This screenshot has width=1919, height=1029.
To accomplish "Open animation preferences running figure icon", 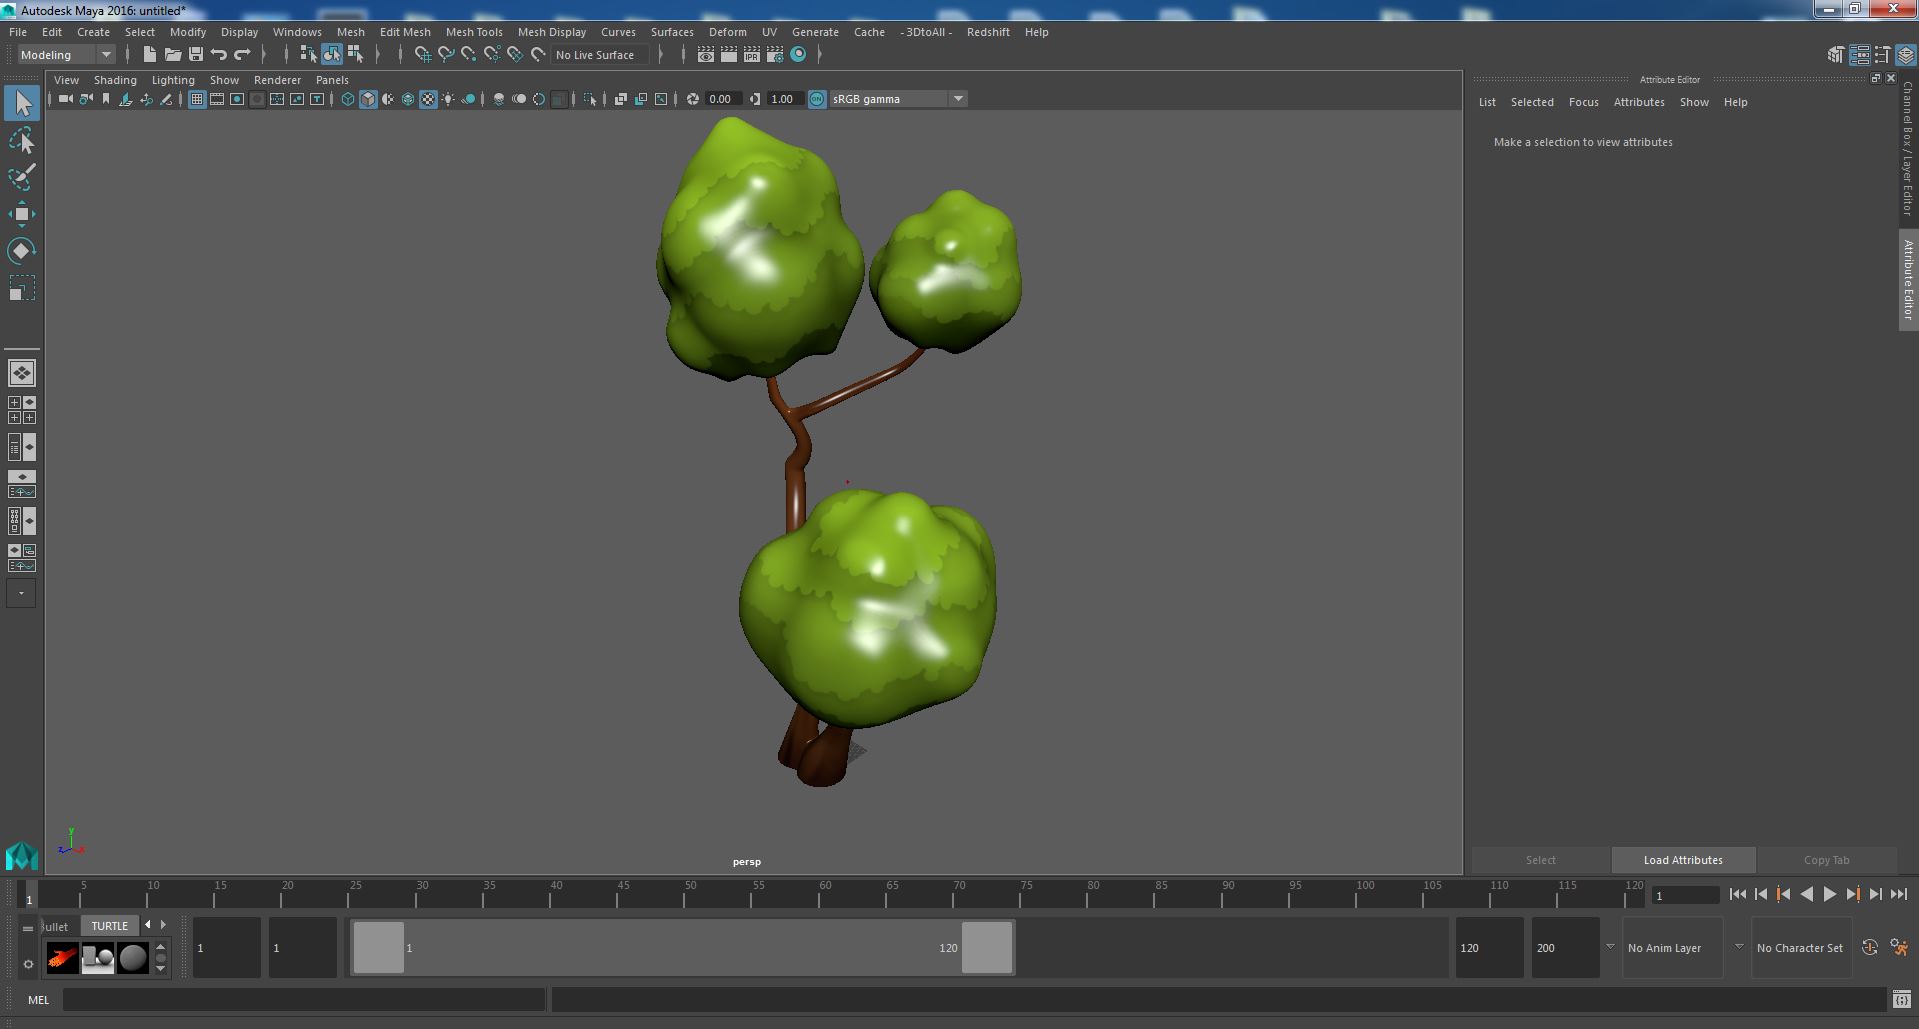I will click(x=1899, y=948).
